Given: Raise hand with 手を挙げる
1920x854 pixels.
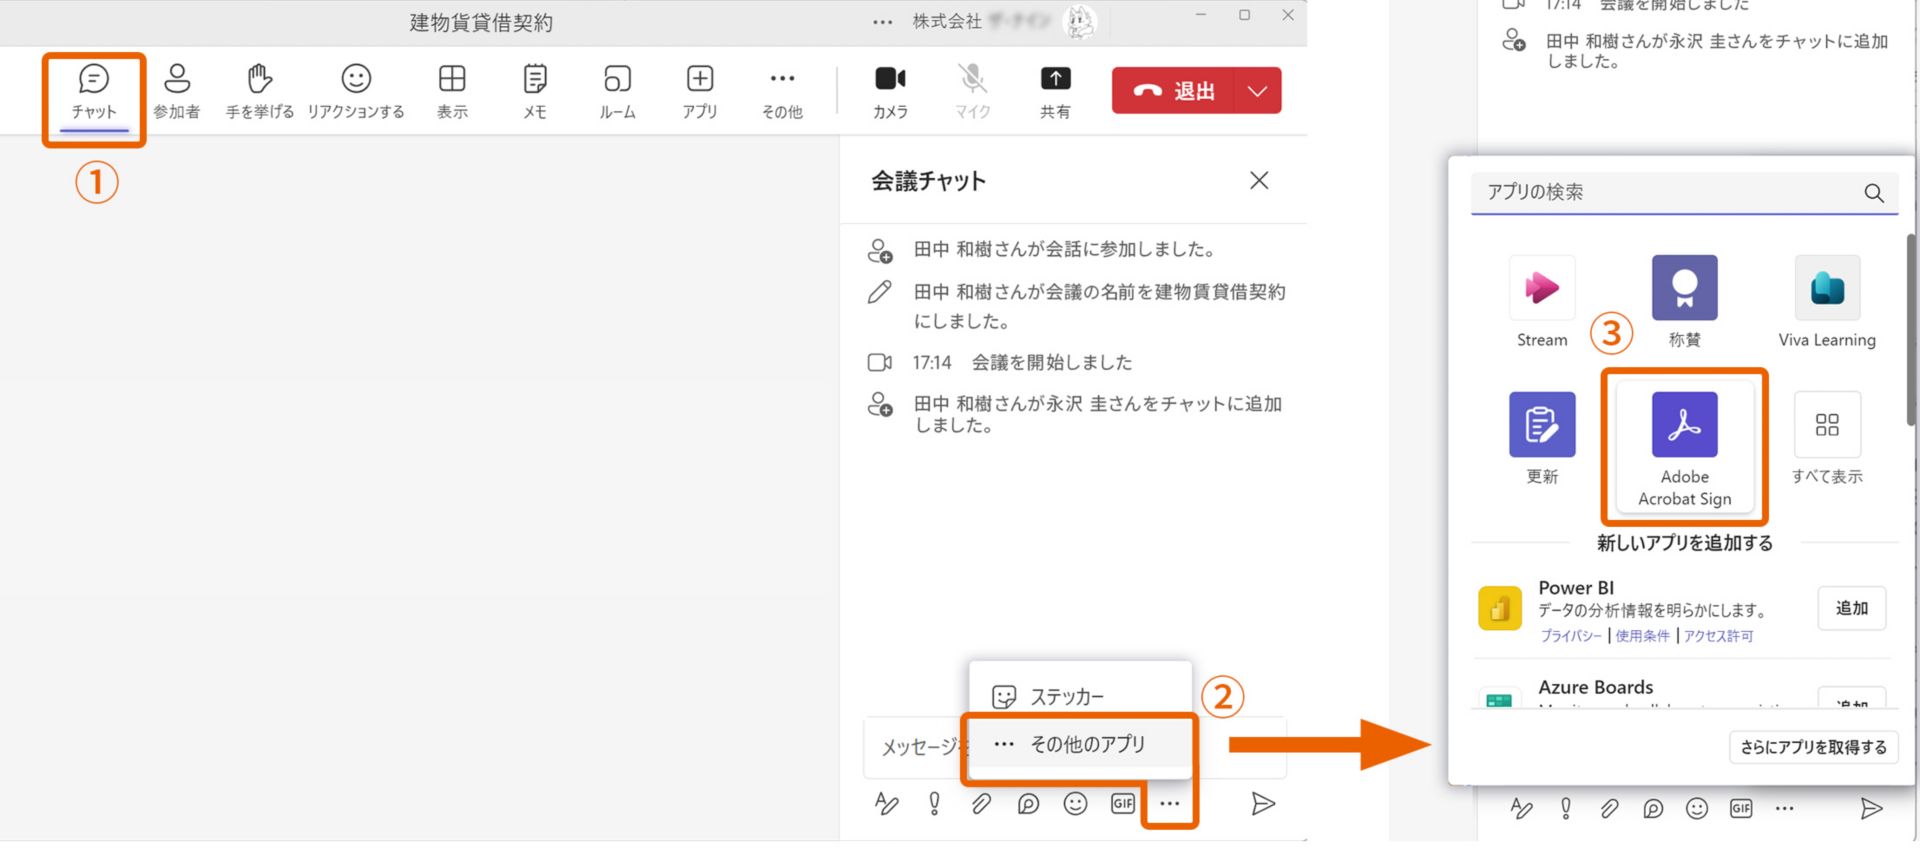Looking at the screenshot, I should point(260,93).
